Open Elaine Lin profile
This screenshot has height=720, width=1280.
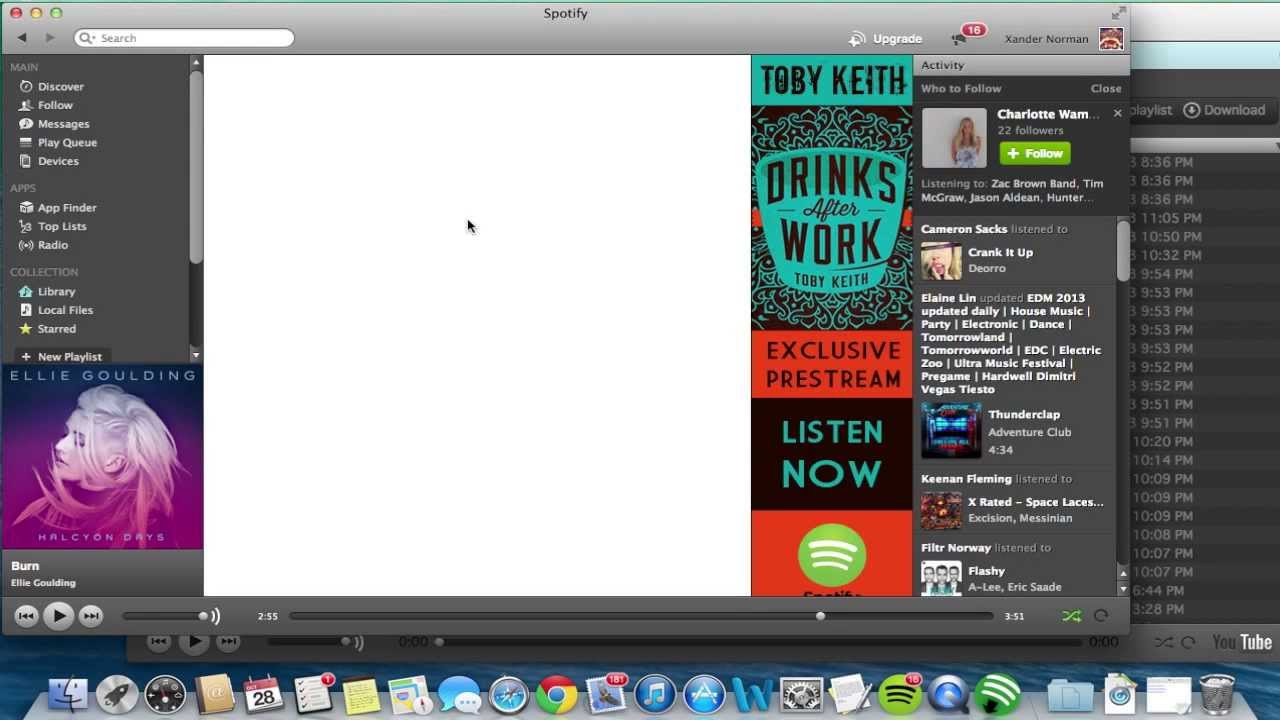(x=948, y=298)
